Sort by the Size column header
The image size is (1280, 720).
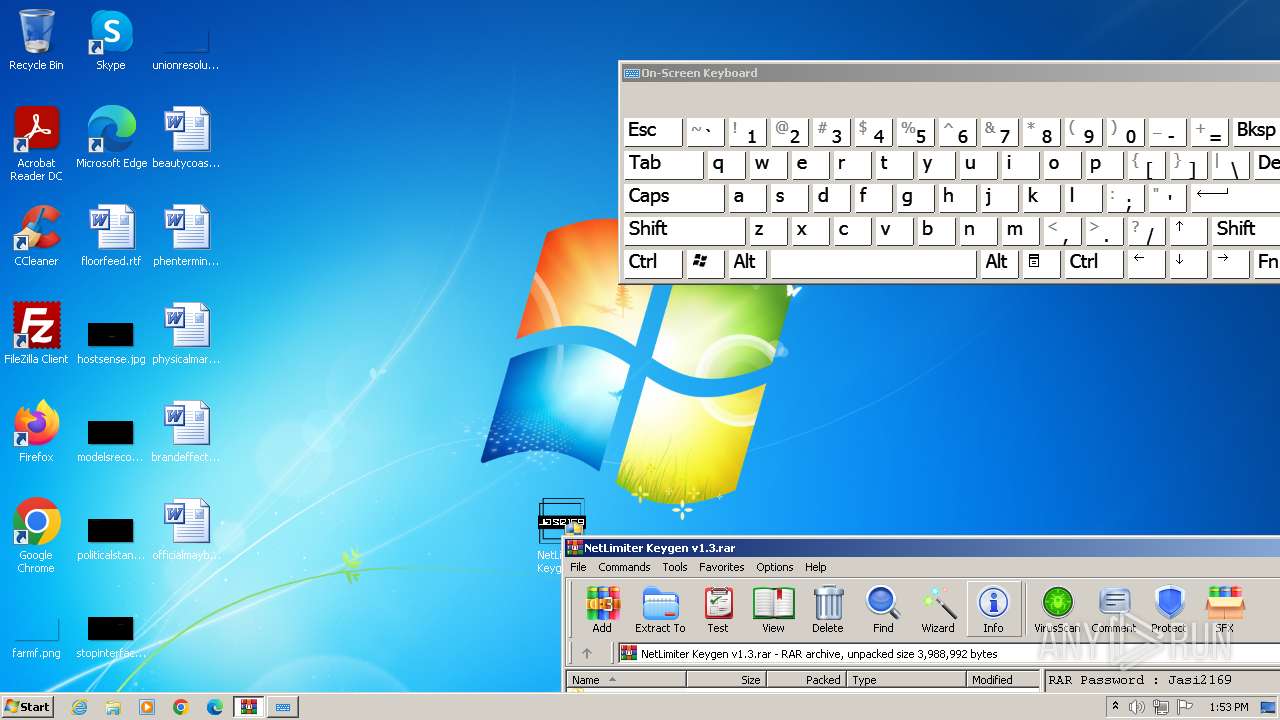point(726,680)
